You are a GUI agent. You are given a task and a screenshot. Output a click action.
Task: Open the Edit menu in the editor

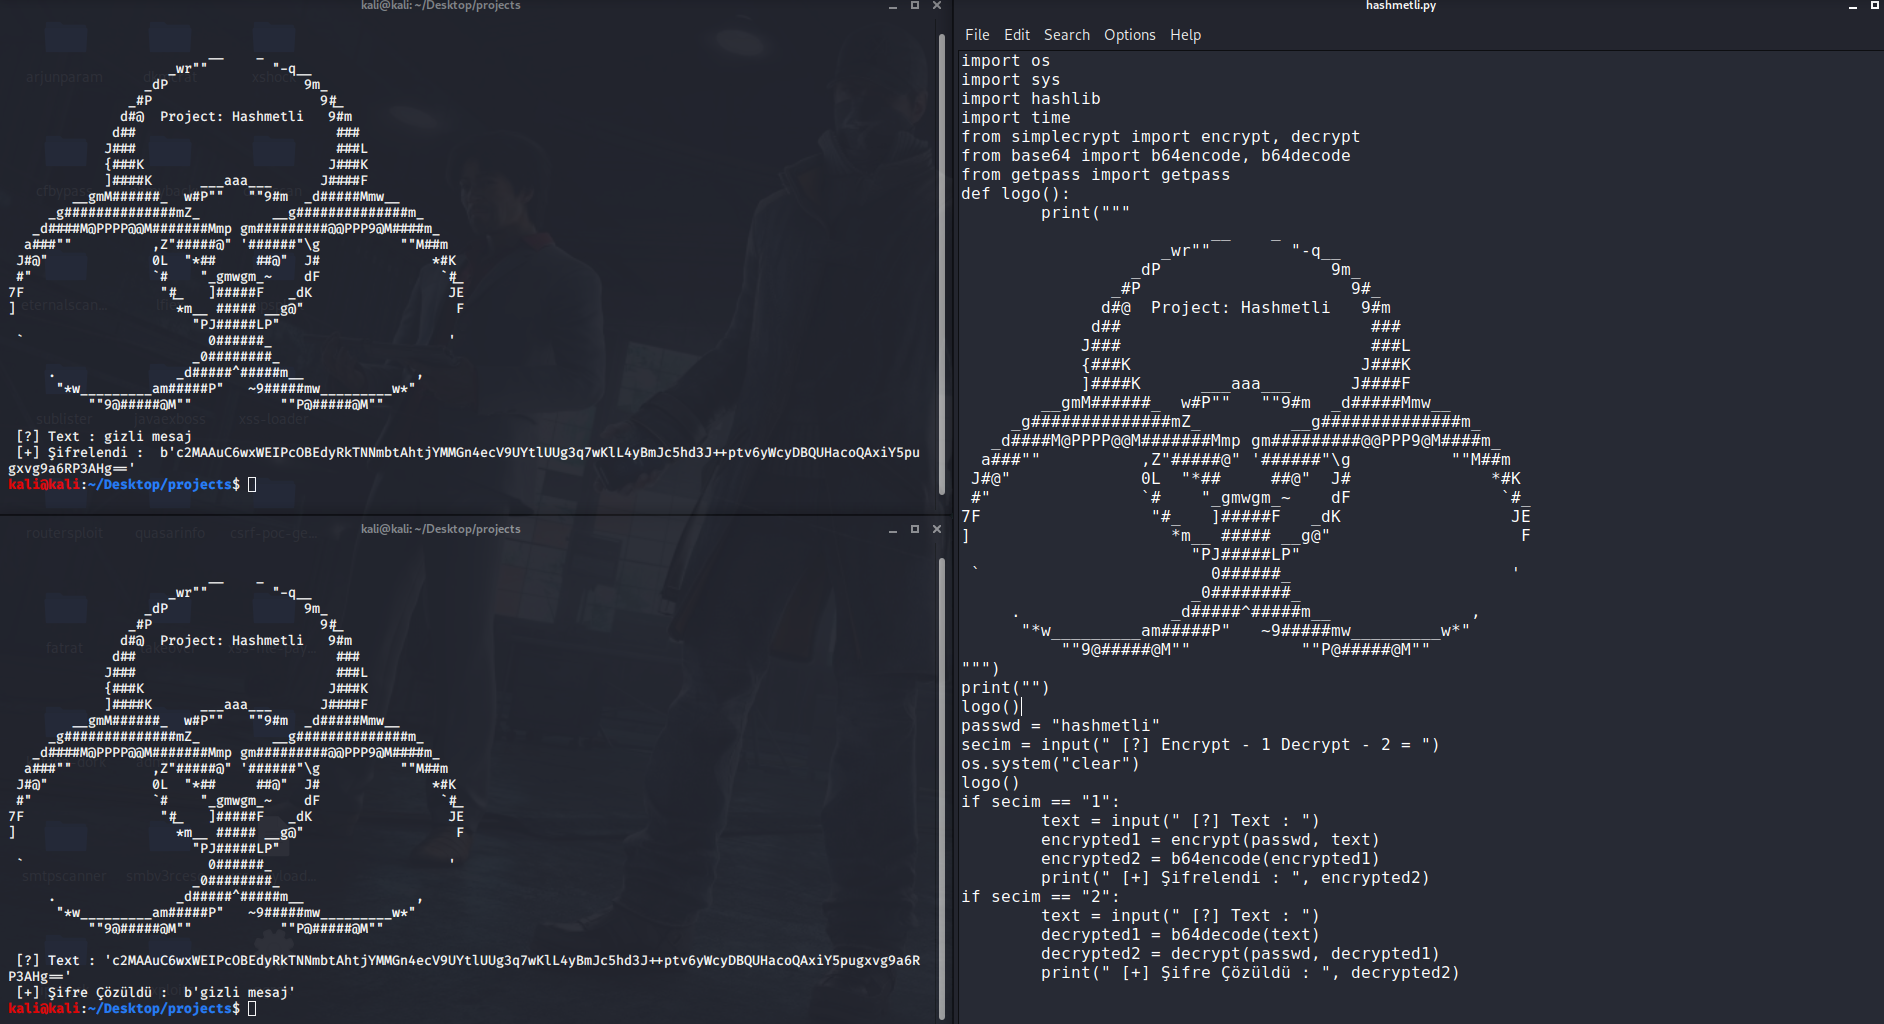(1017, 35)
